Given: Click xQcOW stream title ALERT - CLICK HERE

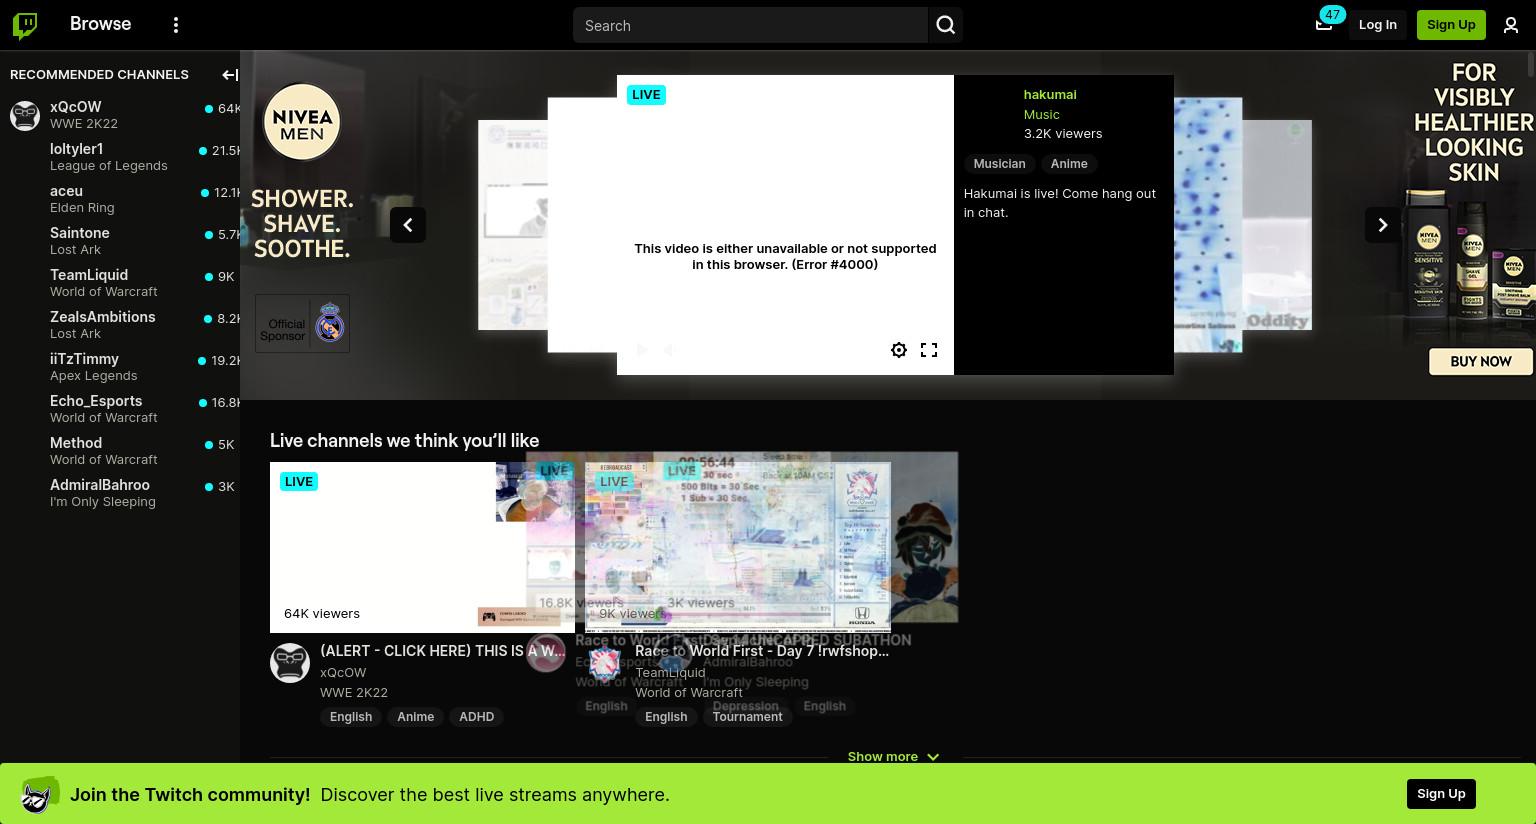Looking at the screenshot, I should pos(443,651).
